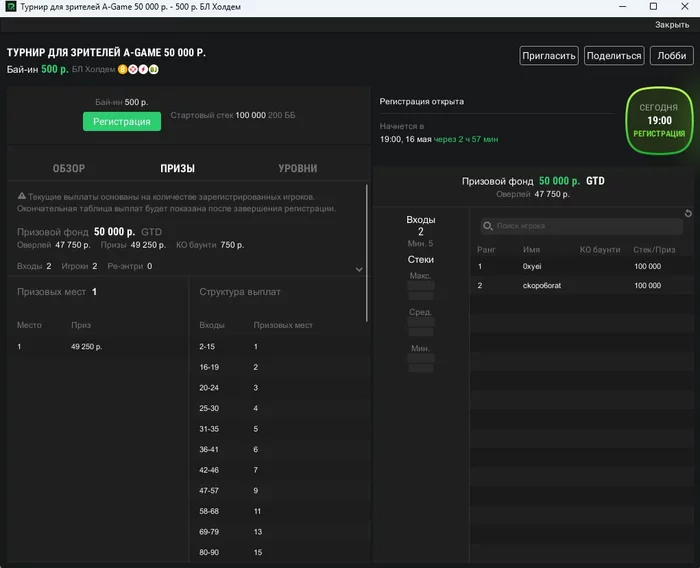Click the Поделиться button

614,56
